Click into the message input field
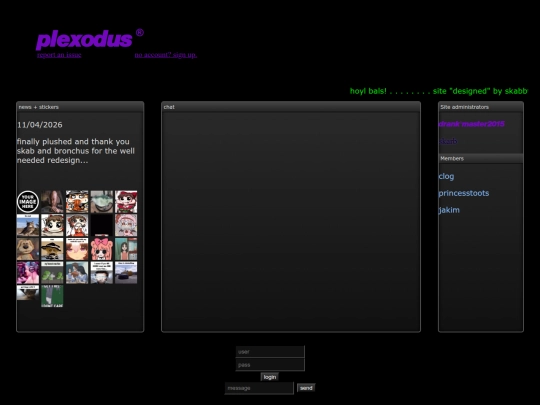540x405 pixels. (259, 388)
